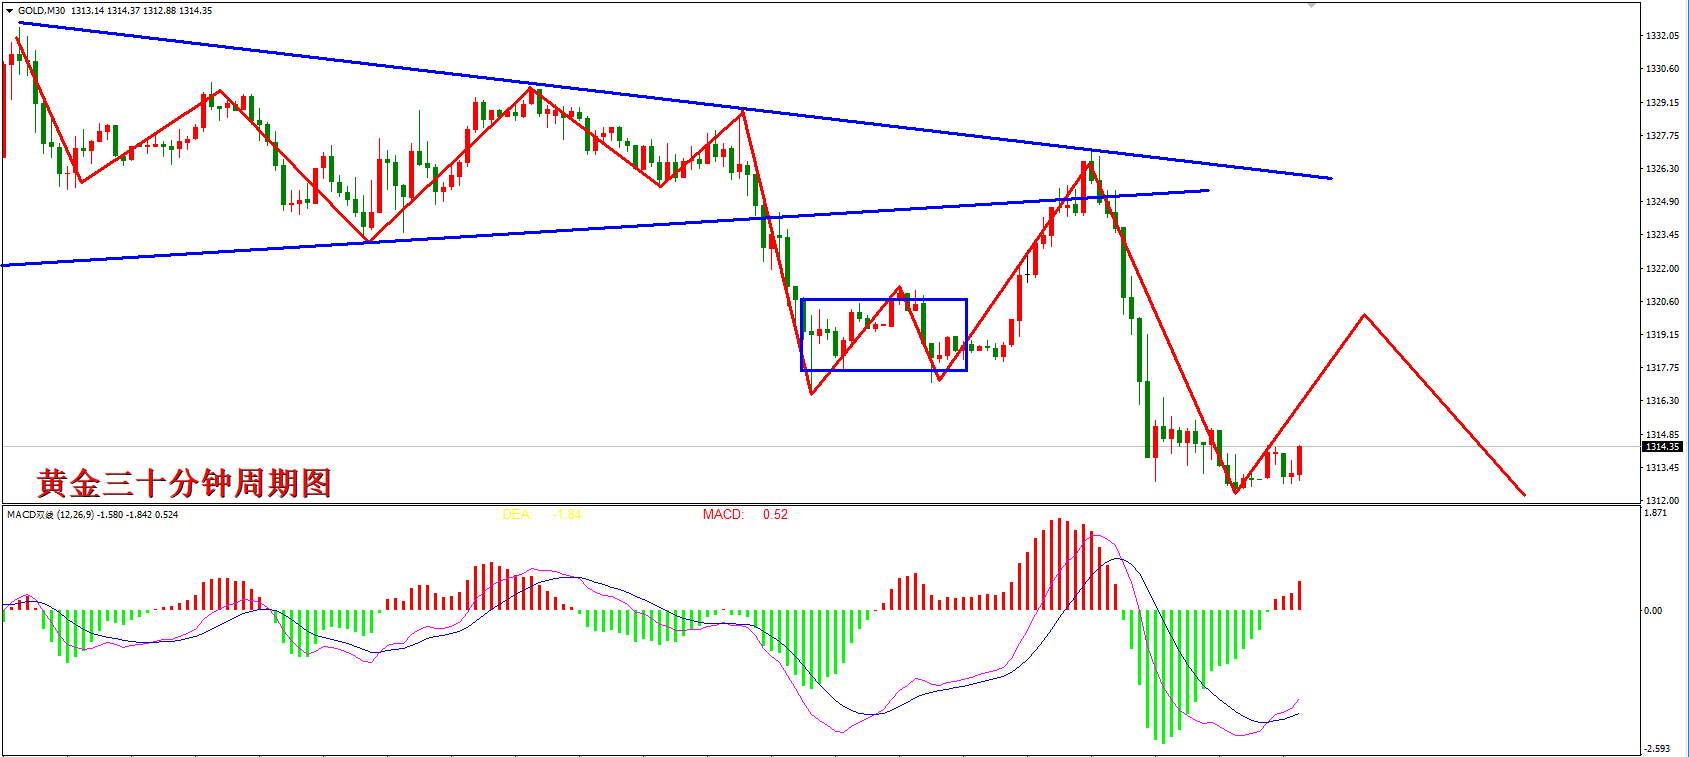The image size is (1689, 757).
Task: Select the GOLD,M30 symbol title text
Action: pos(42,11)
